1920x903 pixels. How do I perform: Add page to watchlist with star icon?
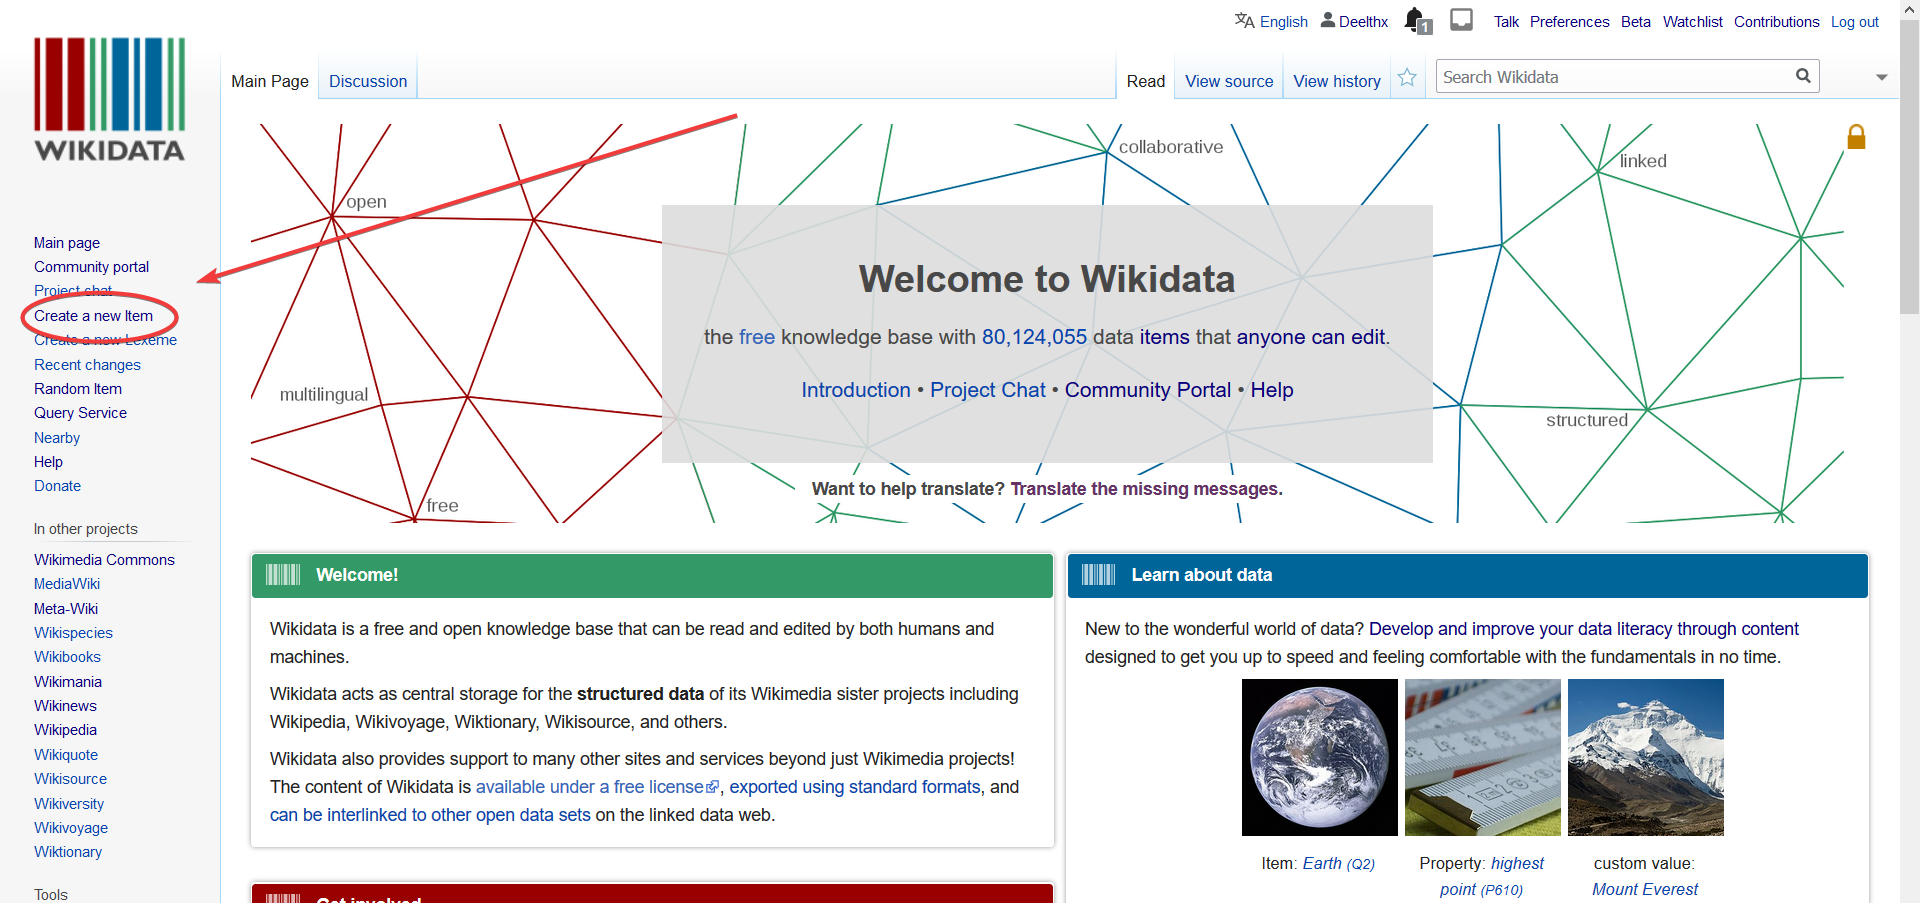point(1407,78)
